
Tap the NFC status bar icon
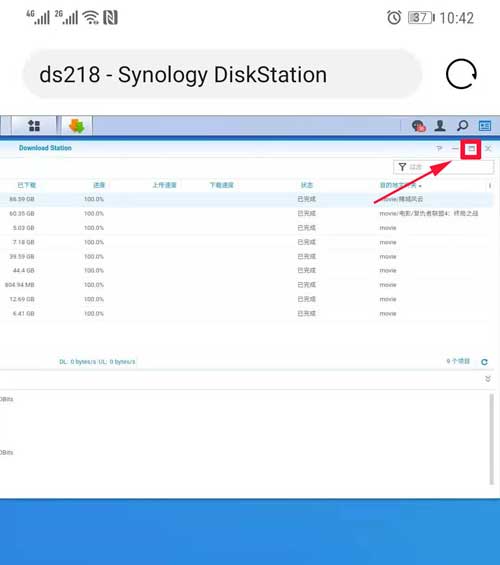tap(110, 17)
